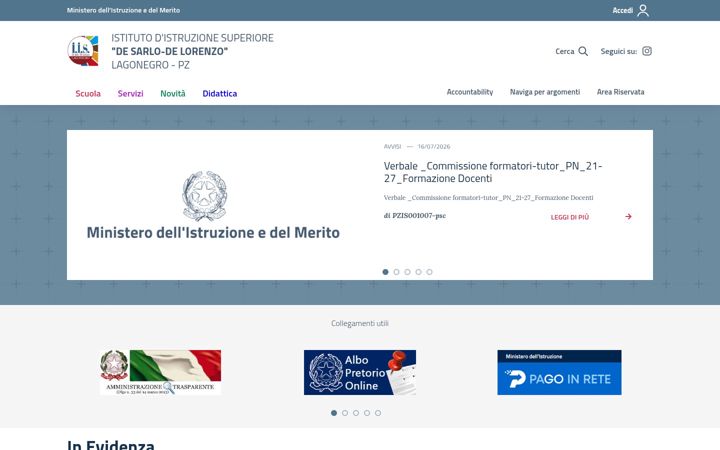The image size is (720, 450).
Task: Open the Novità menu
Action: (x=173, y=93)
